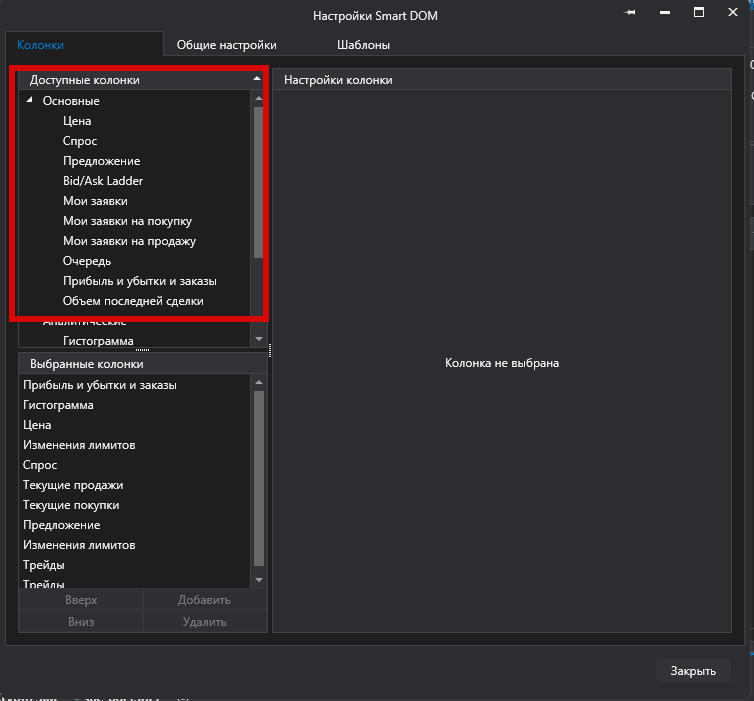The image size is (754, 701).
Task: Open the Шаблоны tab
Action: [x=364, y=45]
